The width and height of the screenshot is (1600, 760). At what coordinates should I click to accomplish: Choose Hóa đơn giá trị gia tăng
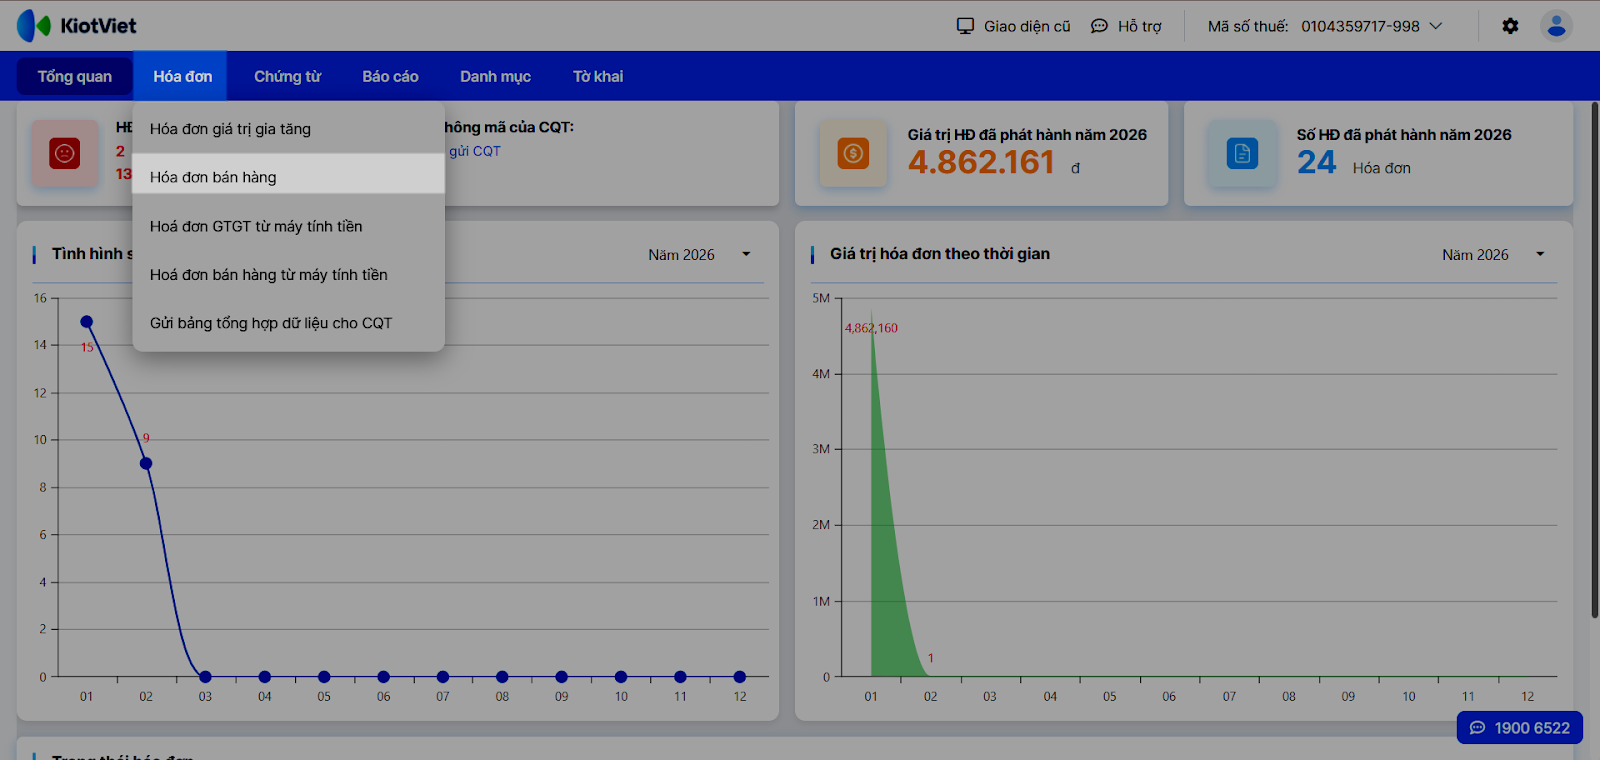230,129
